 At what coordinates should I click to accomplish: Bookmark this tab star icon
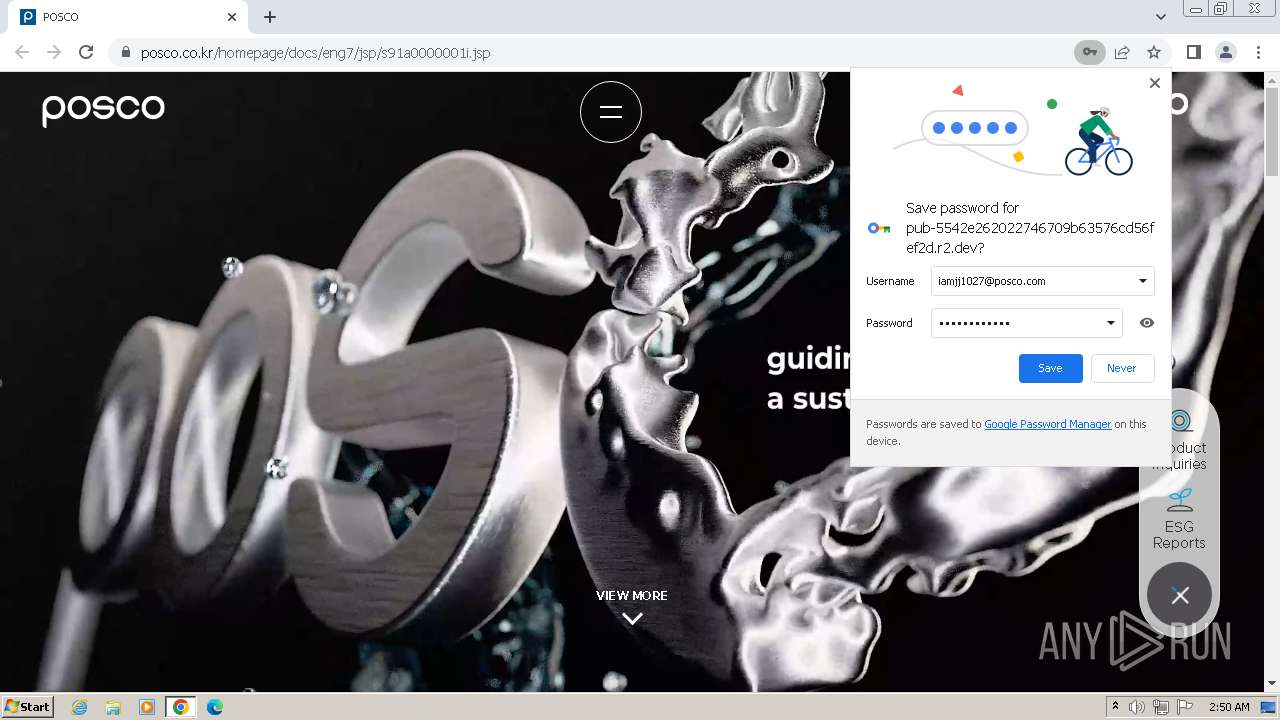(x=1154, y=52)
